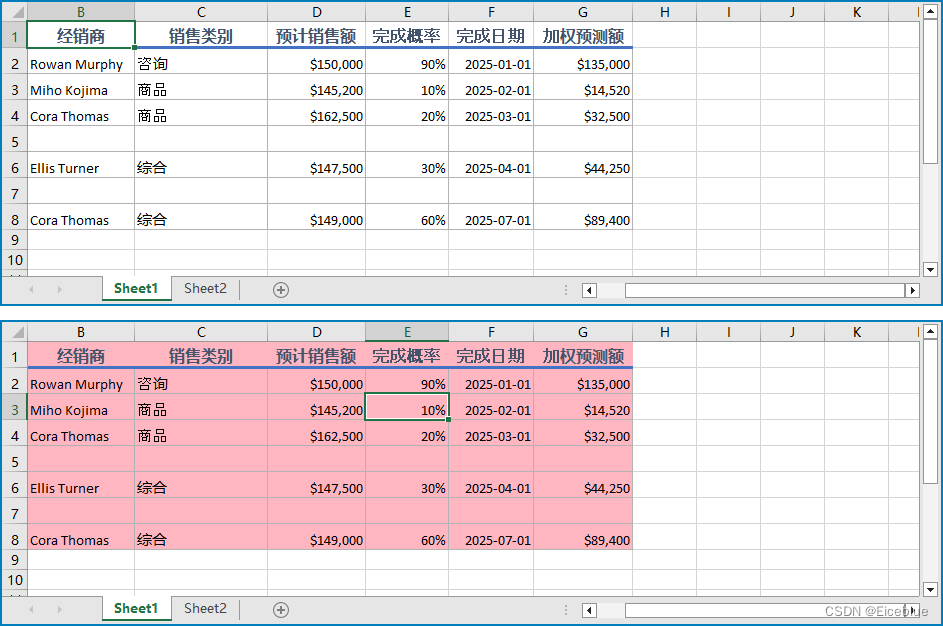Select column G header in top spreadsheet
The image size is (943, 626).
pyautogui.click(x=583, y=12)
